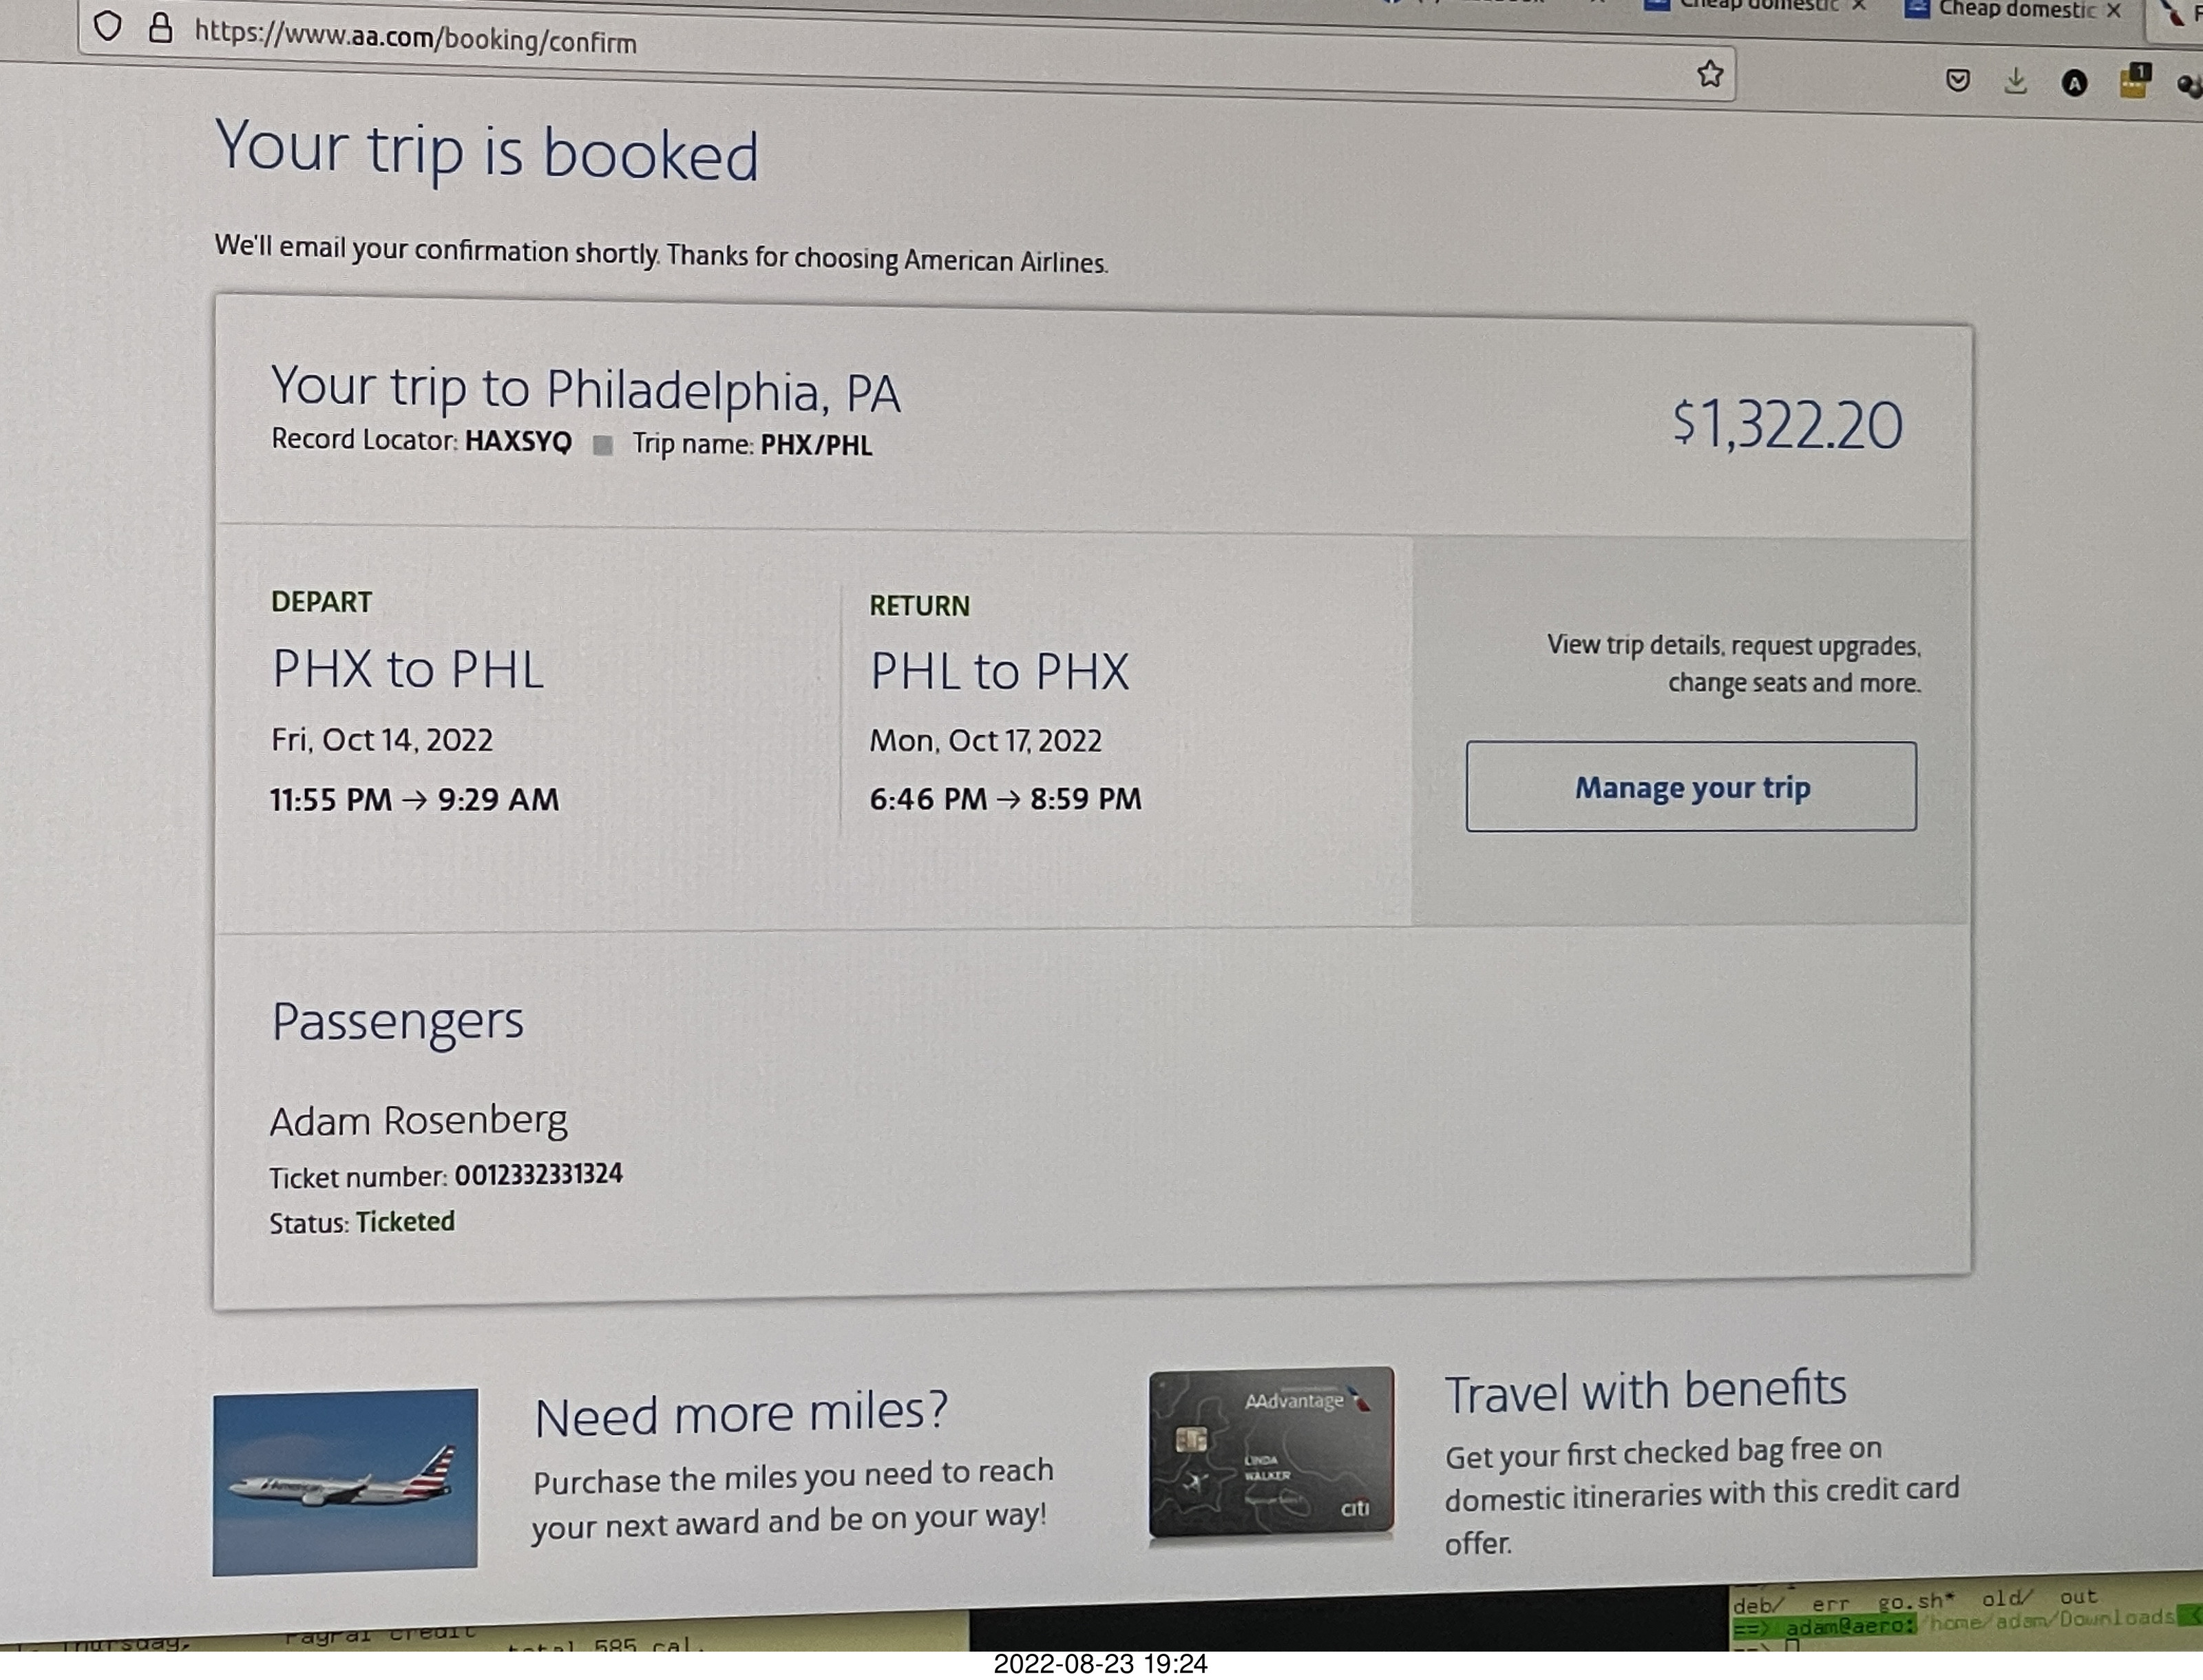2203x1680 pixels.
Task: Open the Pocket save icon
Action: 1958,80
